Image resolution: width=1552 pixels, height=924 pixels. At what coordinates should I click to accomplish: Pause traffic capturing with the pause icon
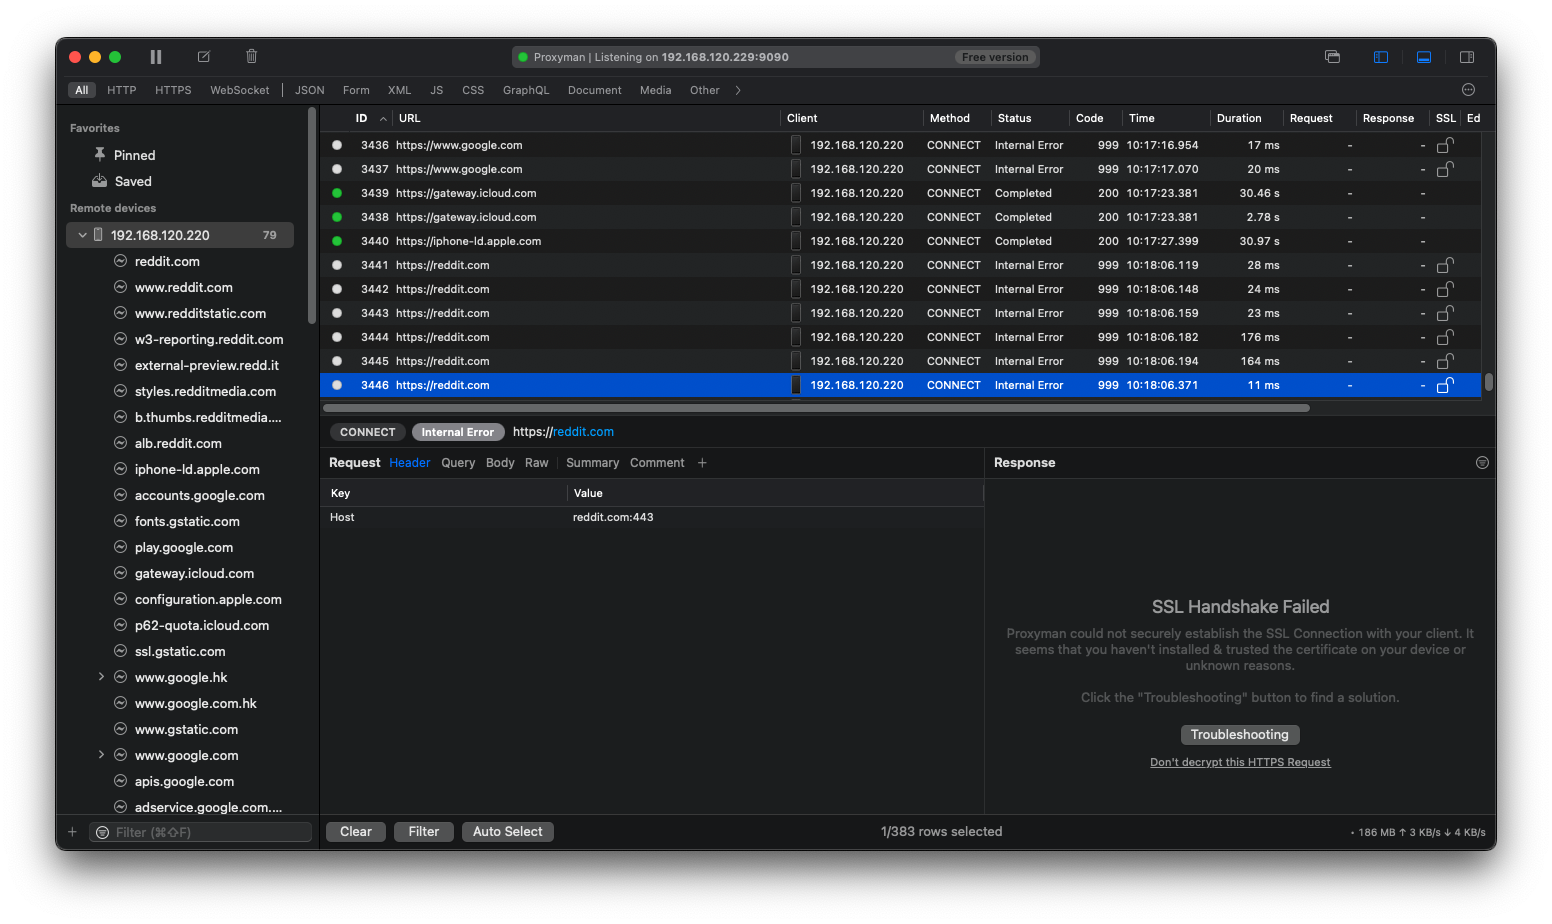coord(155,56)
